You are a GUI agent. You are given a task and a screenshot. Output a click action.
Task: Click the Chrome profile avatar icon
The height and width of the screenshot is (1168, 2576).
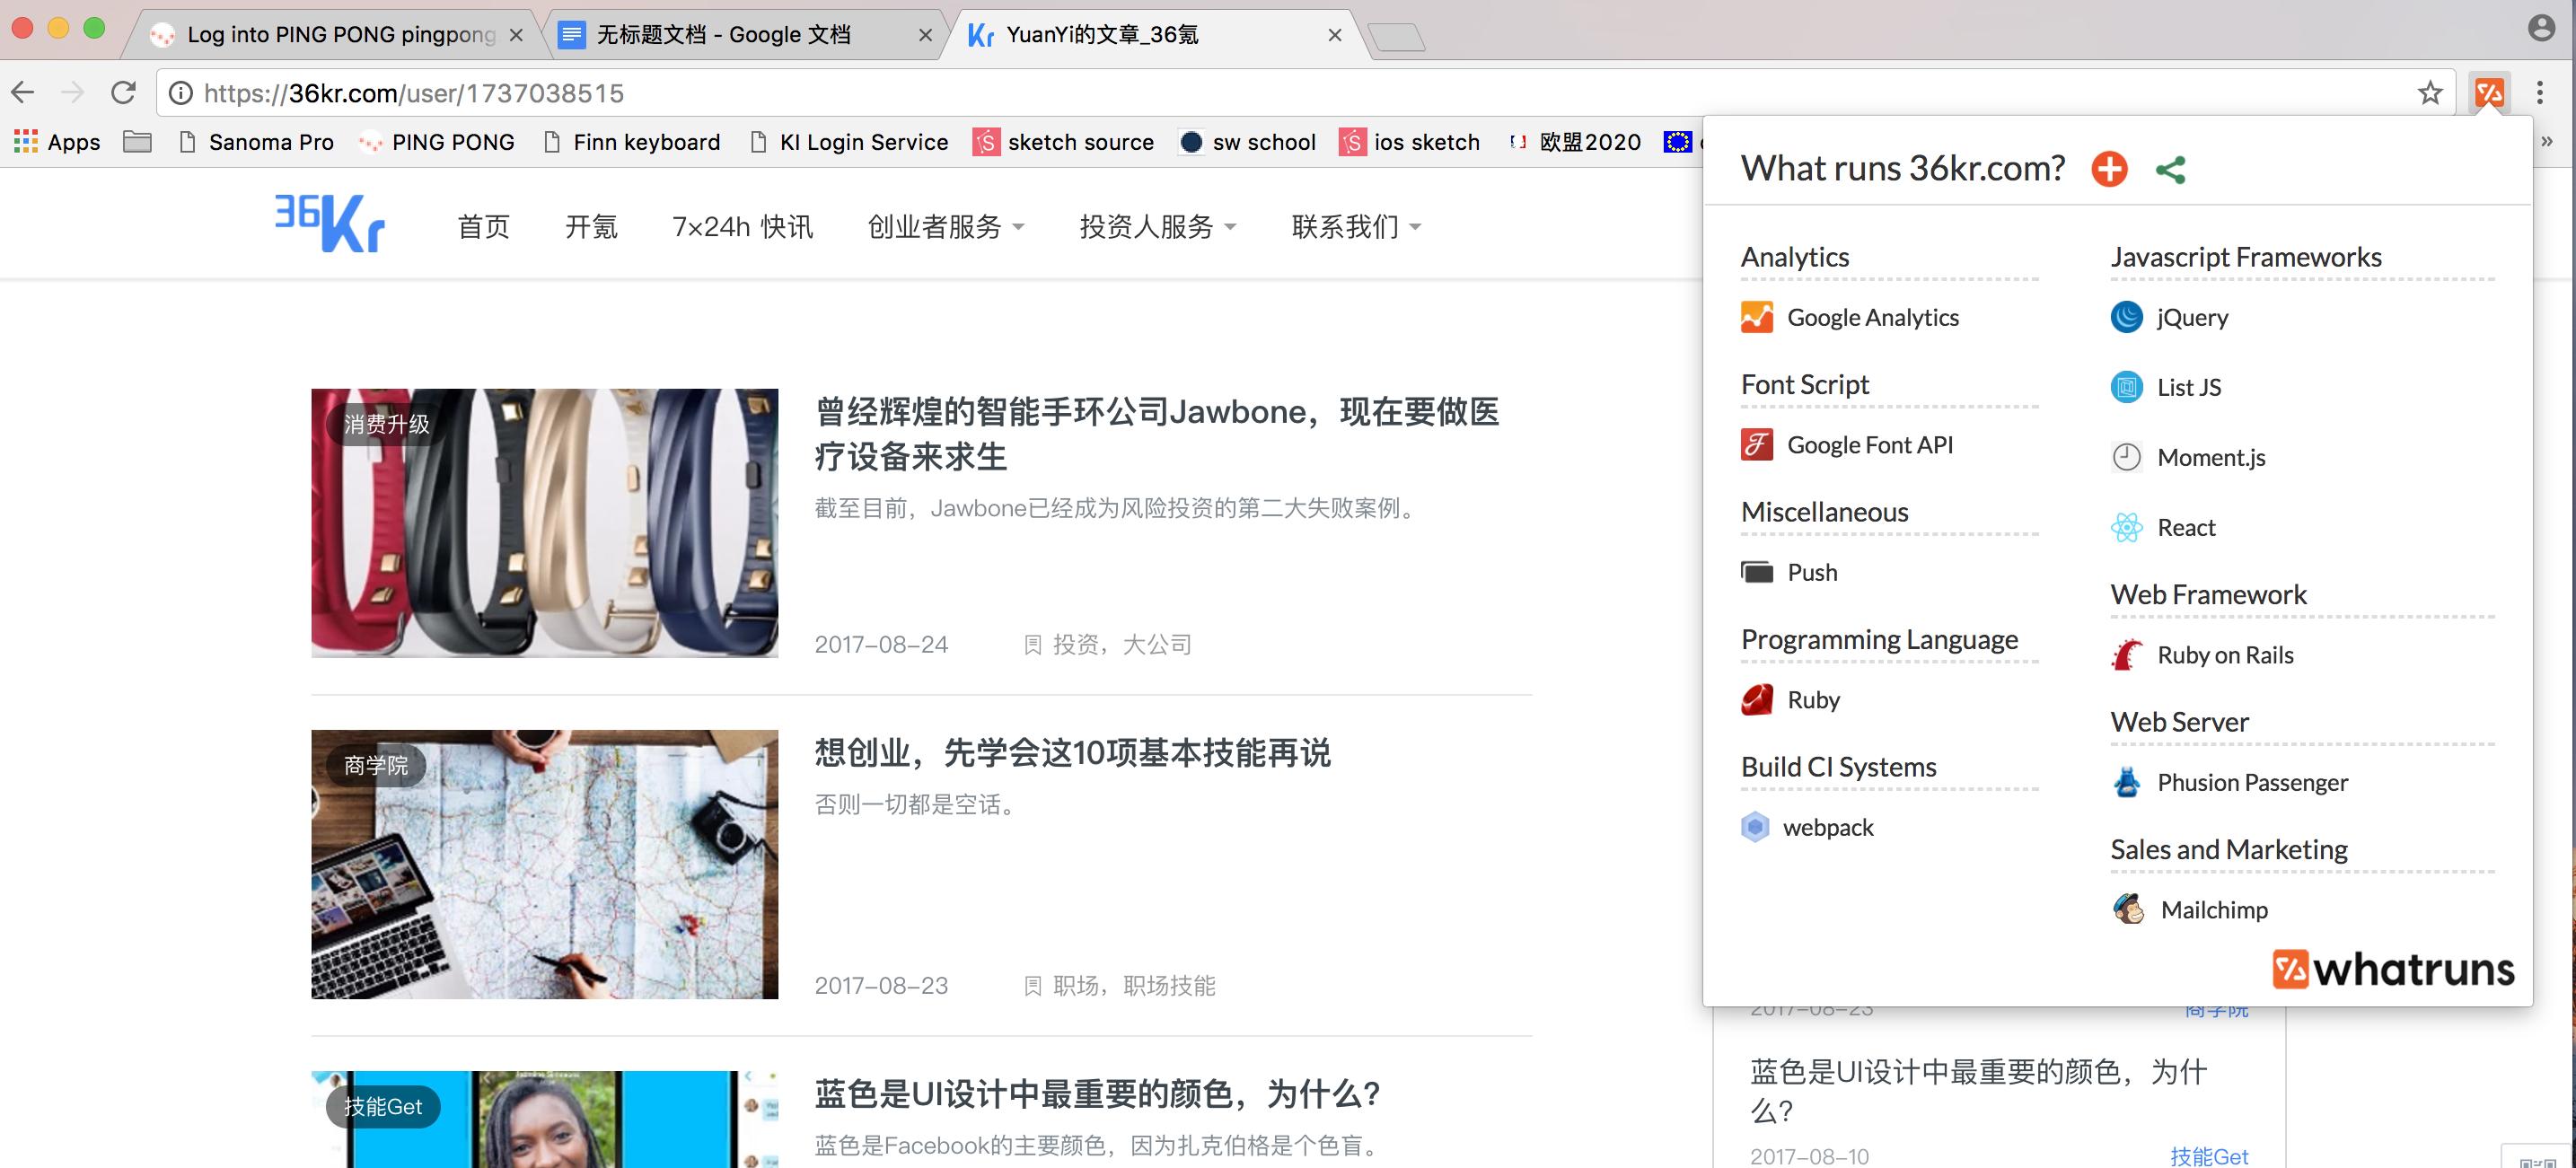click(2541, 28)
